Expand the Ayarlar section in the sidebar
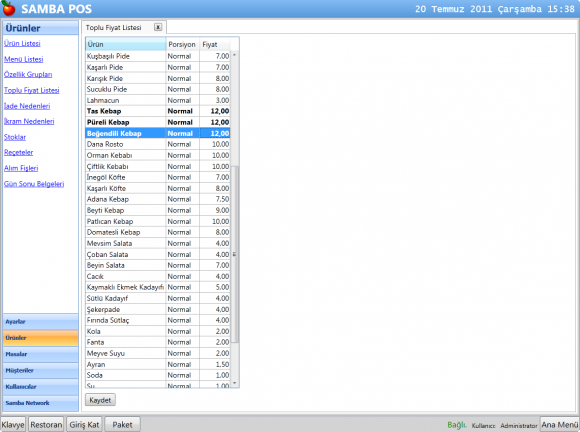The height and width of the screenshot is (432, 580). (x=41, y=322)
